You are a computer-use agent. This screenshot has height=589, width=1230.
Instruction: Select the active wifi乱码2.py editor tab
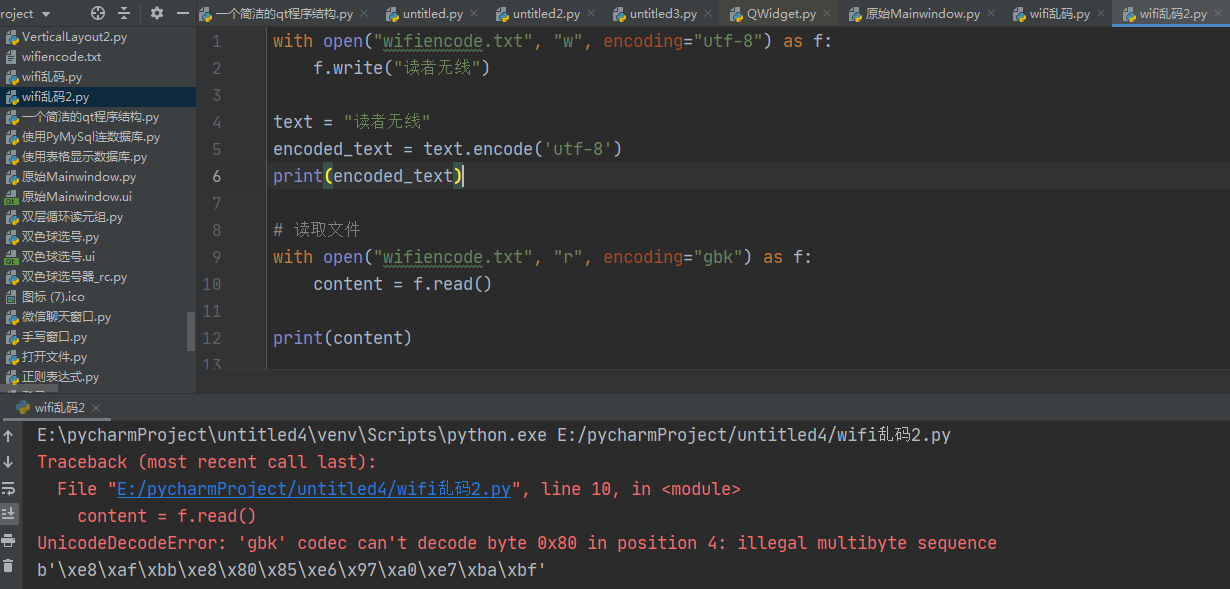(1171, 14)
